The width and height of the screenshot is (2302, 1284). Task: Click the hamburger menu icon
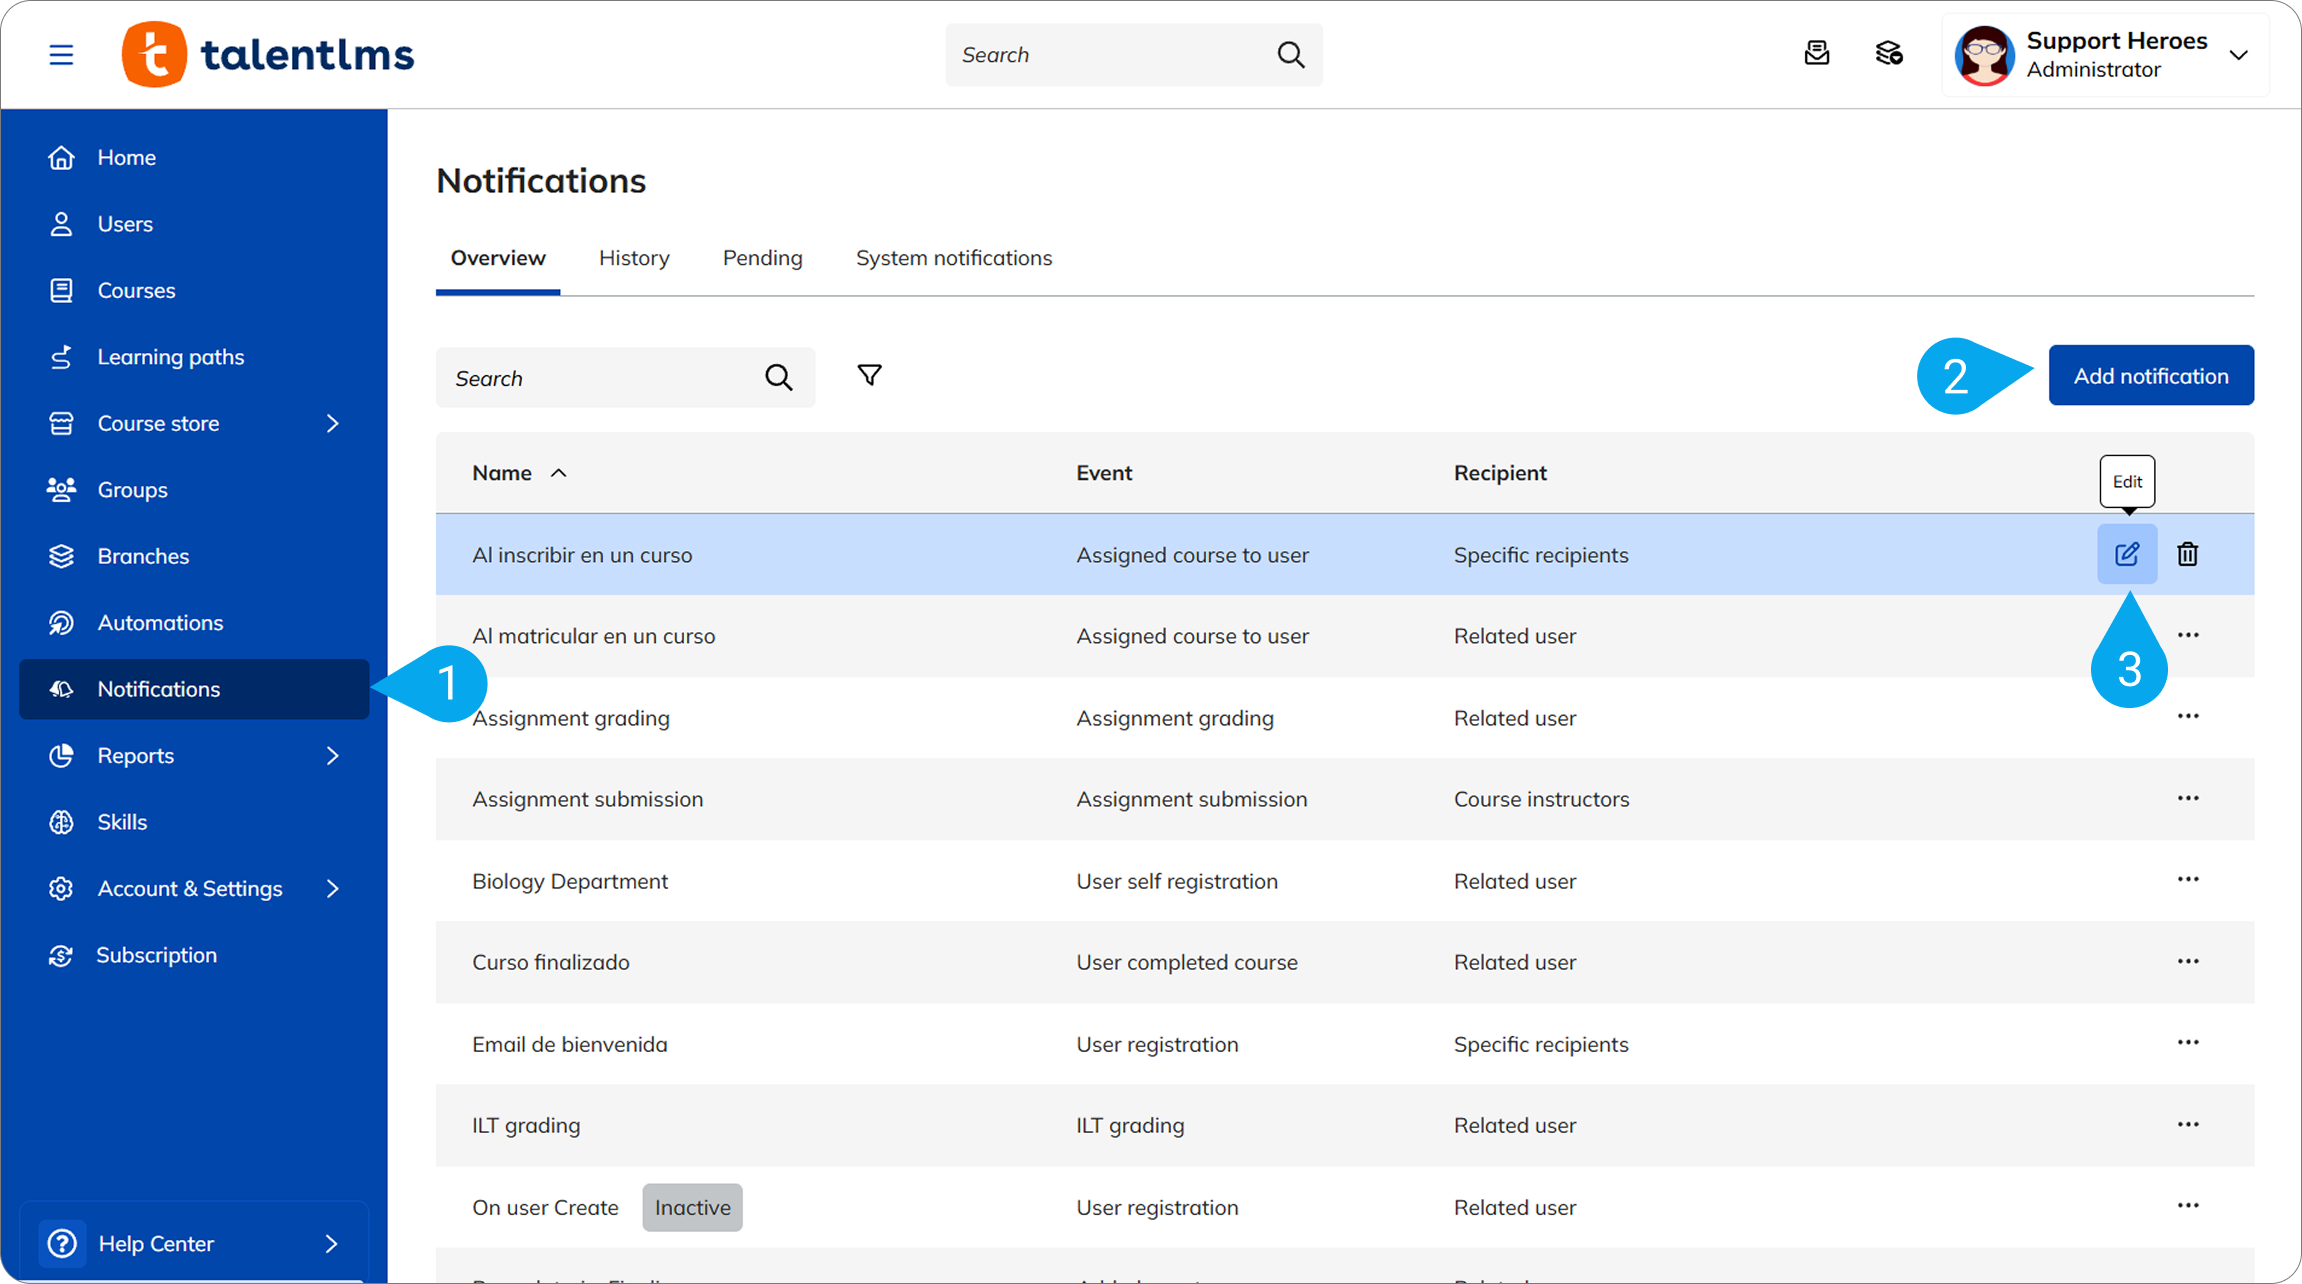click(x=61, y=55)
